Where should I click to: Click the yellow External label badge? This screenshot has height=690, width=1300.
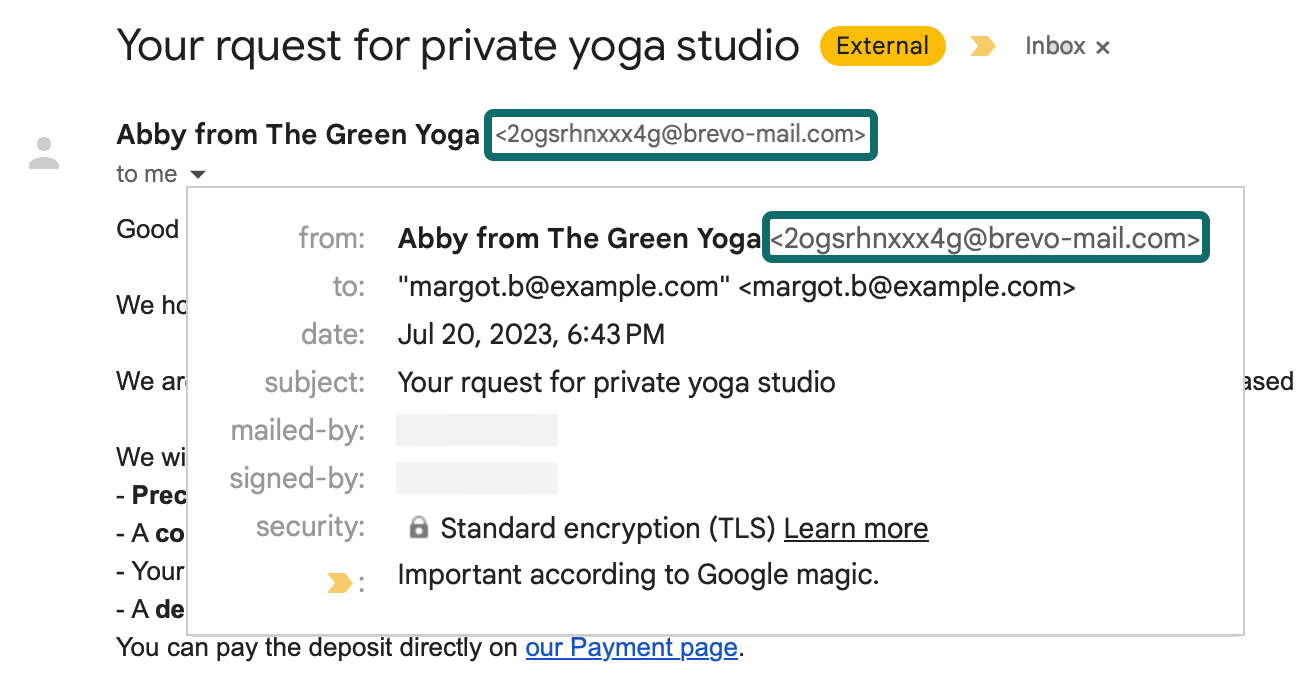point(882,46)
